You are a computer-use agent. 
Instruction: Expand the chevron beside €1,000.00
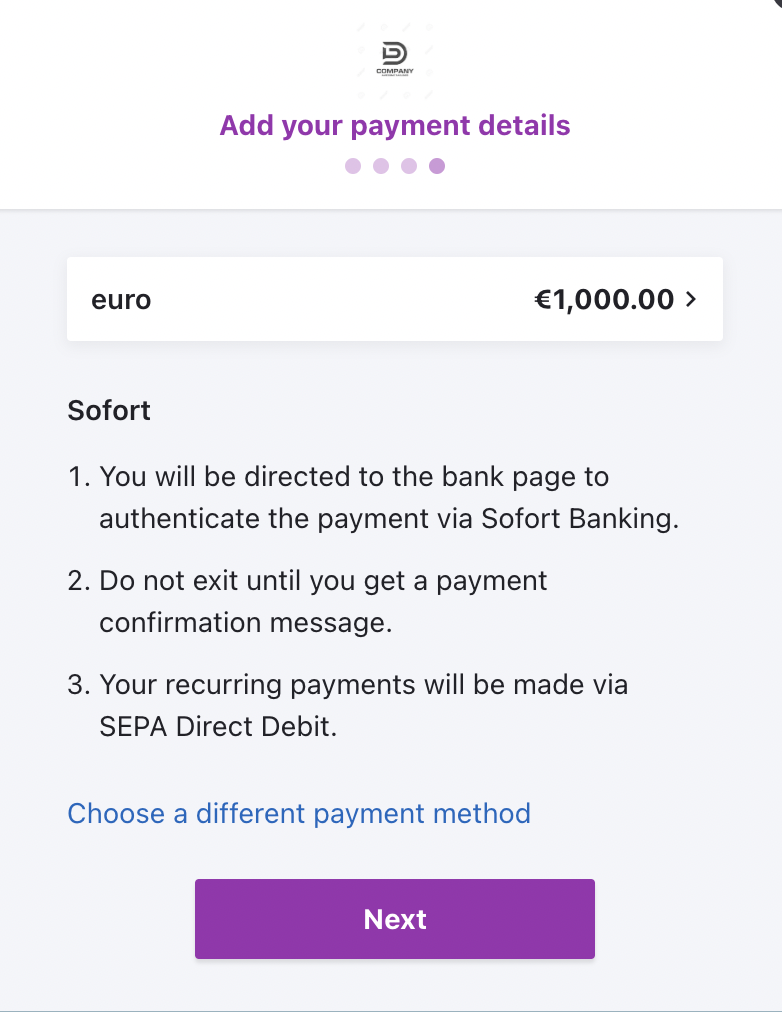tap(691, 299)
